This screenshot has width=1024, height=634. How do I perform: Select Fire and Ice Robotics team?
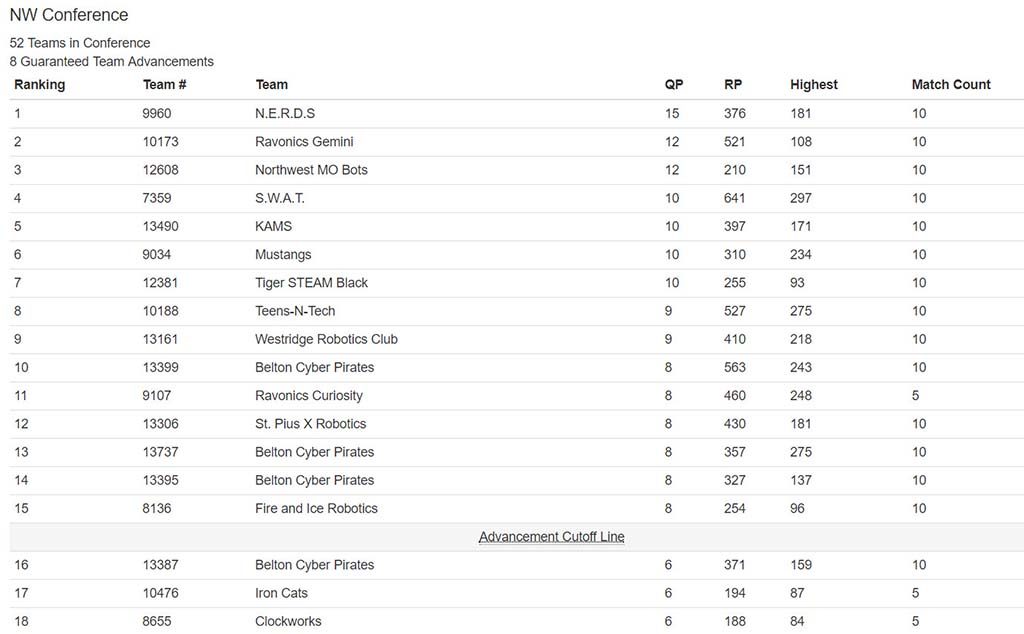point(316,509)
